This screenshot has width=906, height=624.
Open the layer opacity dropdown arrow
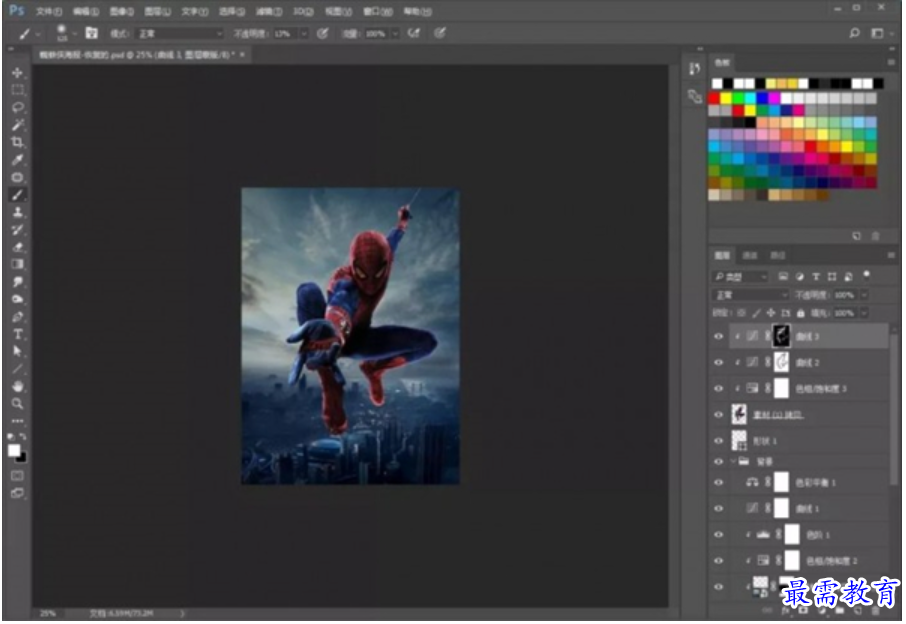click(x=864, y=295)
